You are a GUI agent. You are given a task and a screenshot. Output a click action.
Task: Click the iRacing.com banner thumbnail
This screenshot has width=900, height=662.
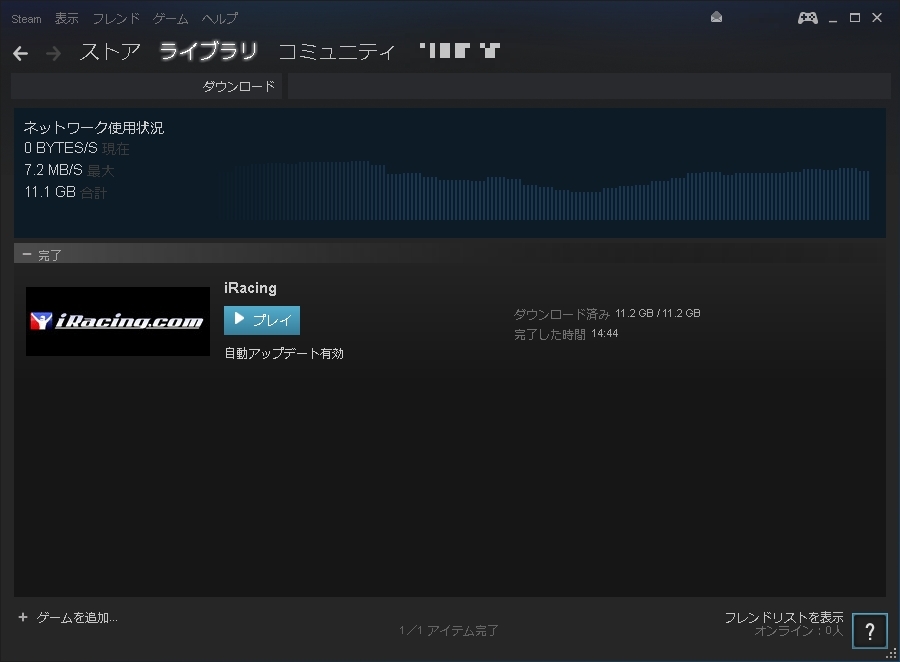tap(118, 321)
